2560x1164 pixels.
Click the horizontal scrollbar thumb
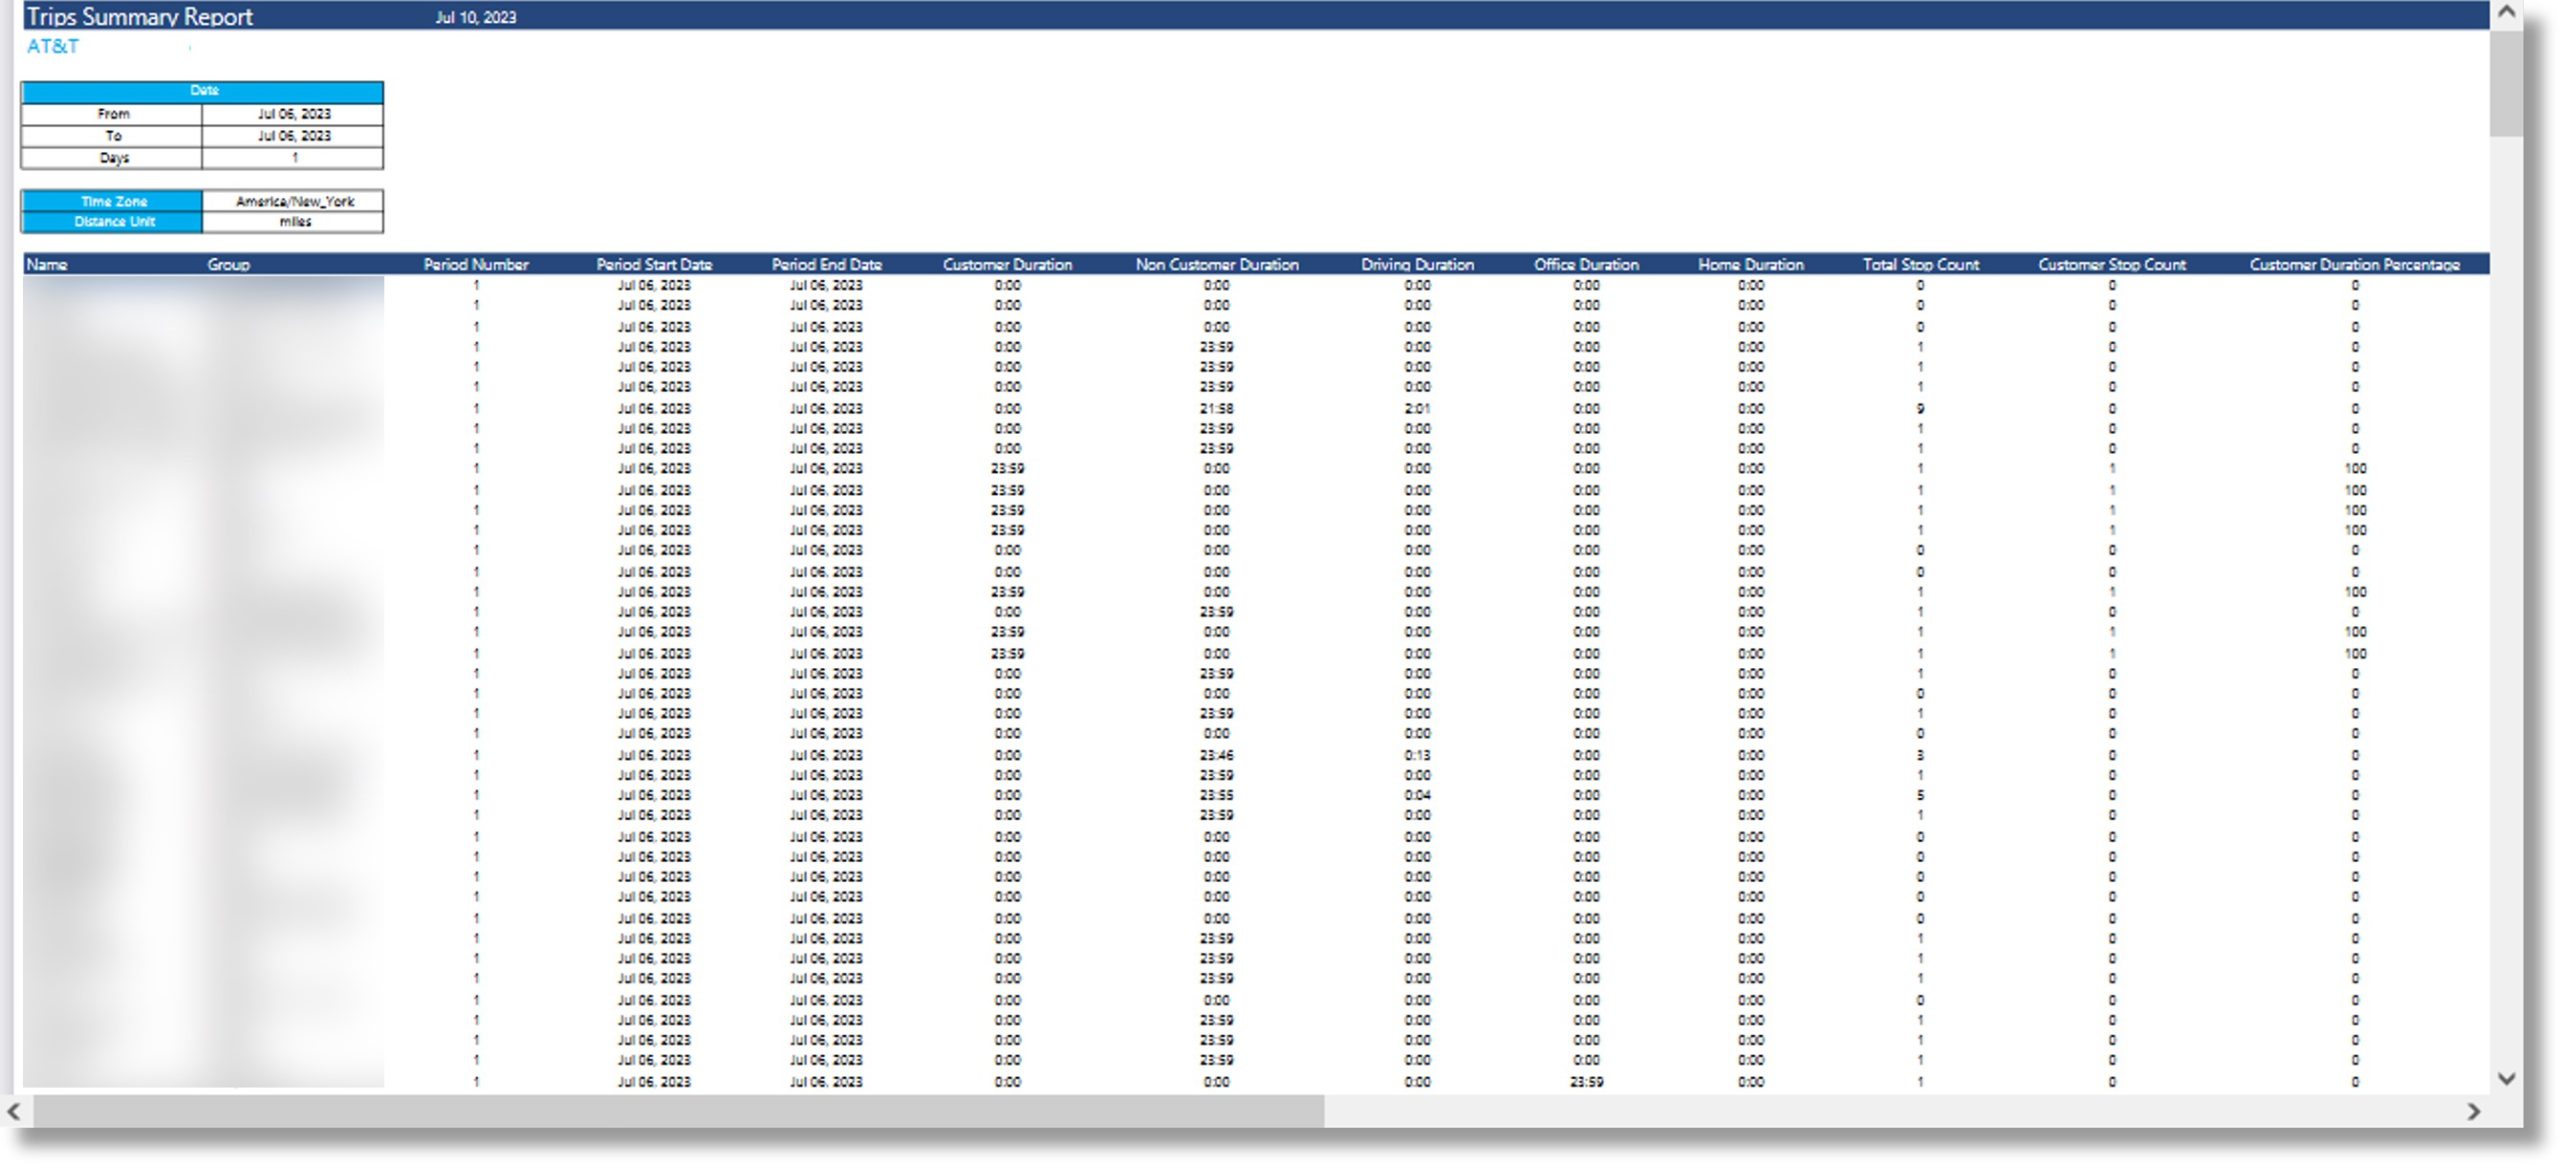coord(679,1111)
